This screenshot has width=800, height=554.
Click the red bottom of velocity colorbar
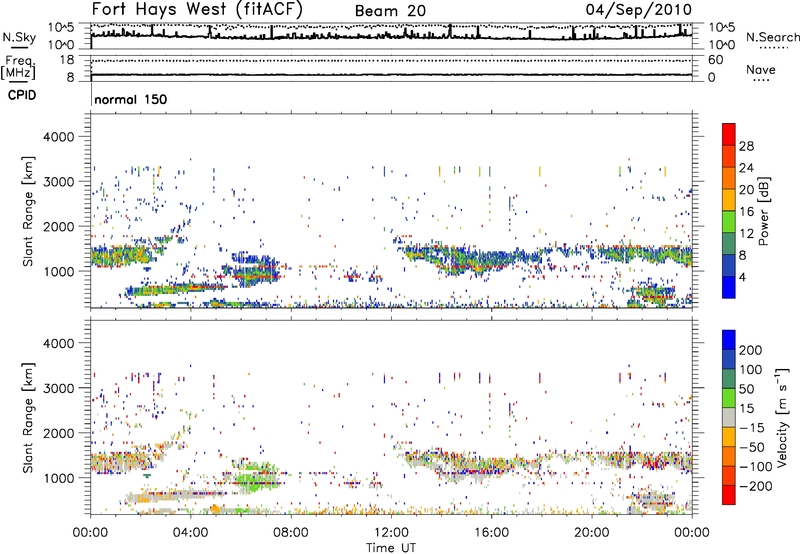[x=729, y=495]
